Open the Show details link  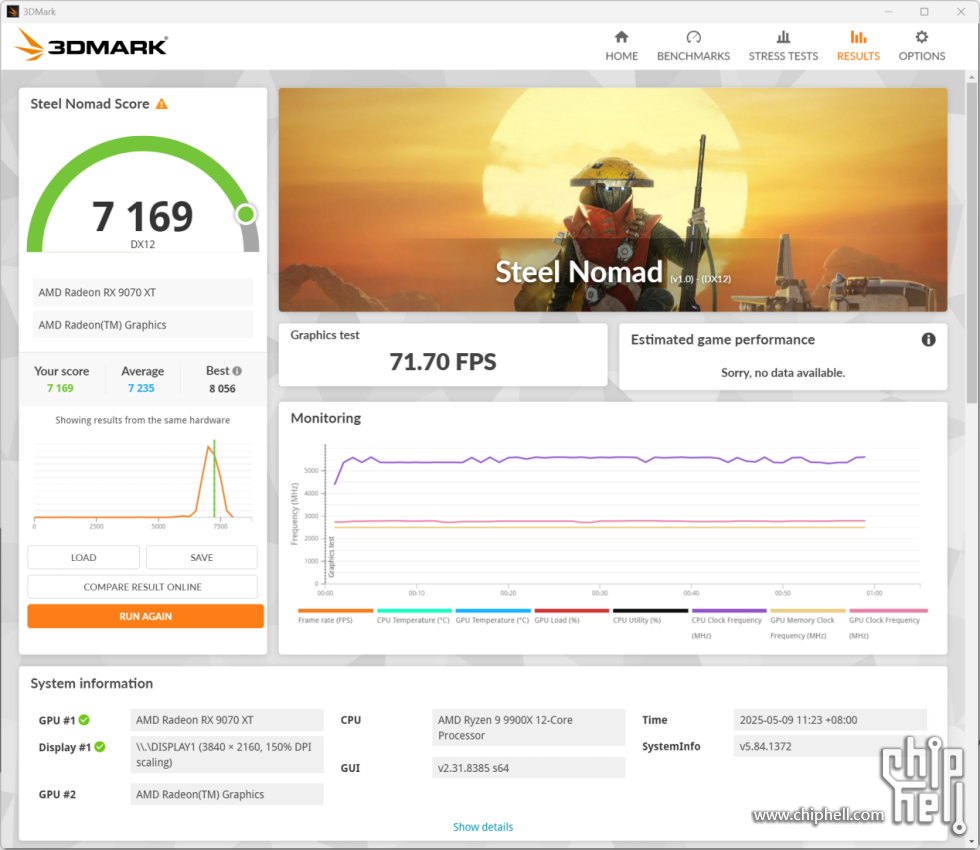click(482, 827)
